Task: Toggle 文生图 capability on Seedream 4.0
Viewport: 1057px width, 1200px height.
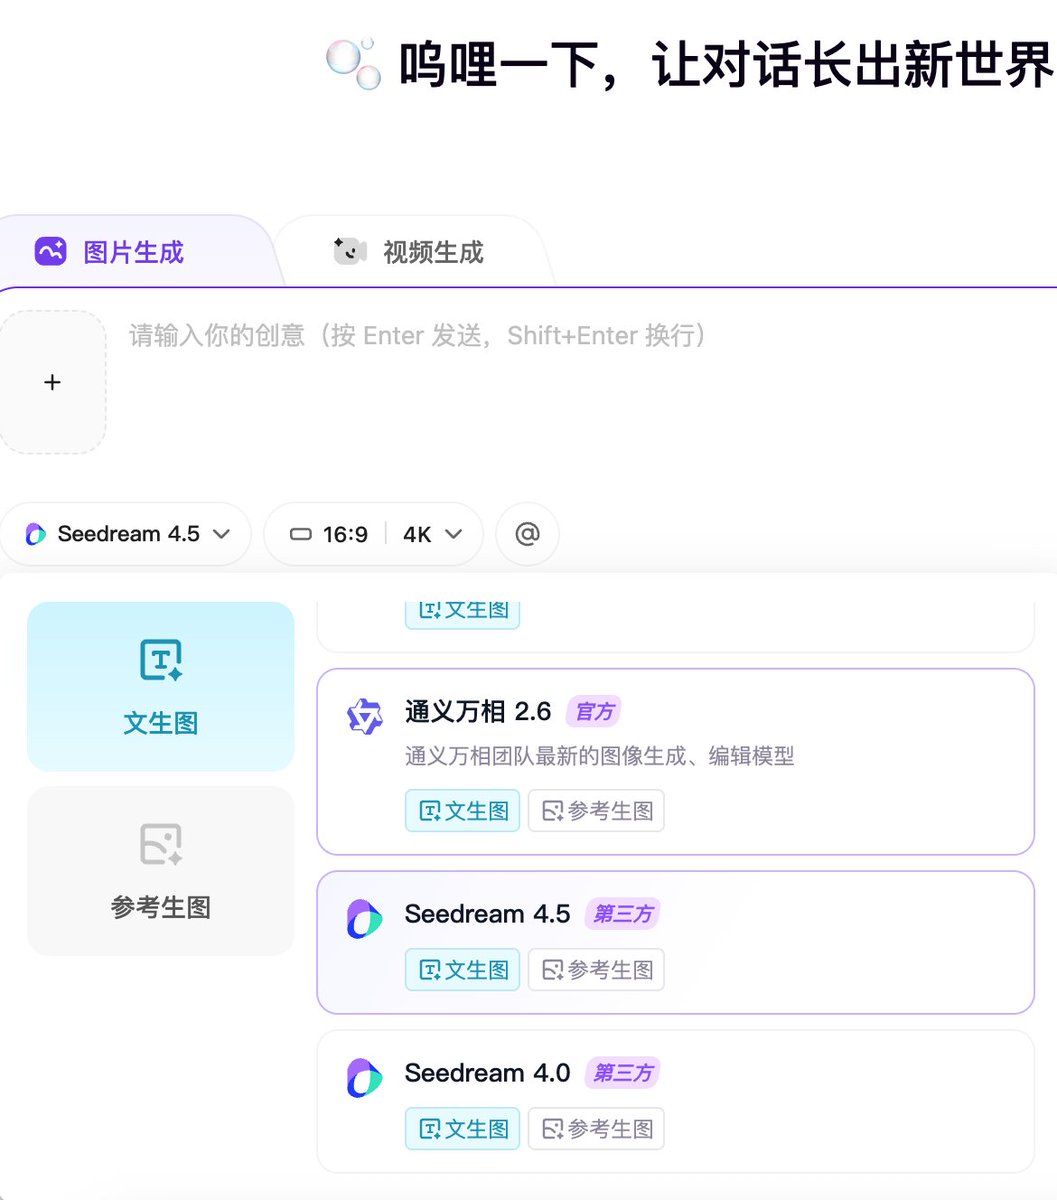Action: click(462, 1128)
